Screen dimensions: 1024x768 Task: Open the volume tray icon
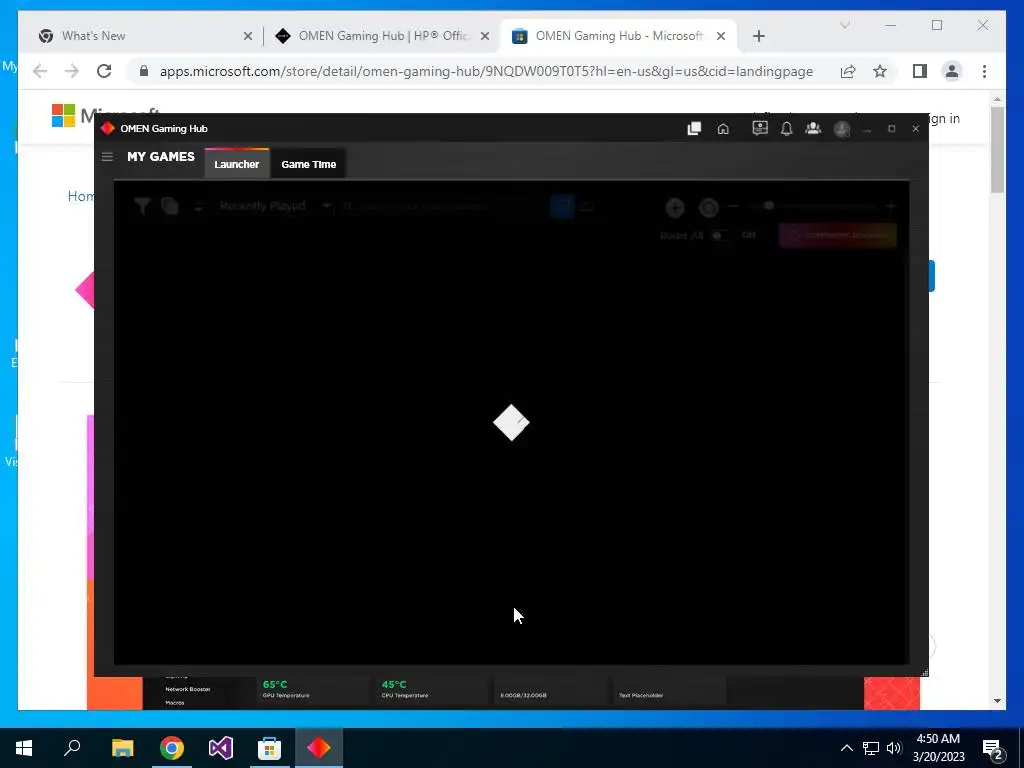[894, 748]
